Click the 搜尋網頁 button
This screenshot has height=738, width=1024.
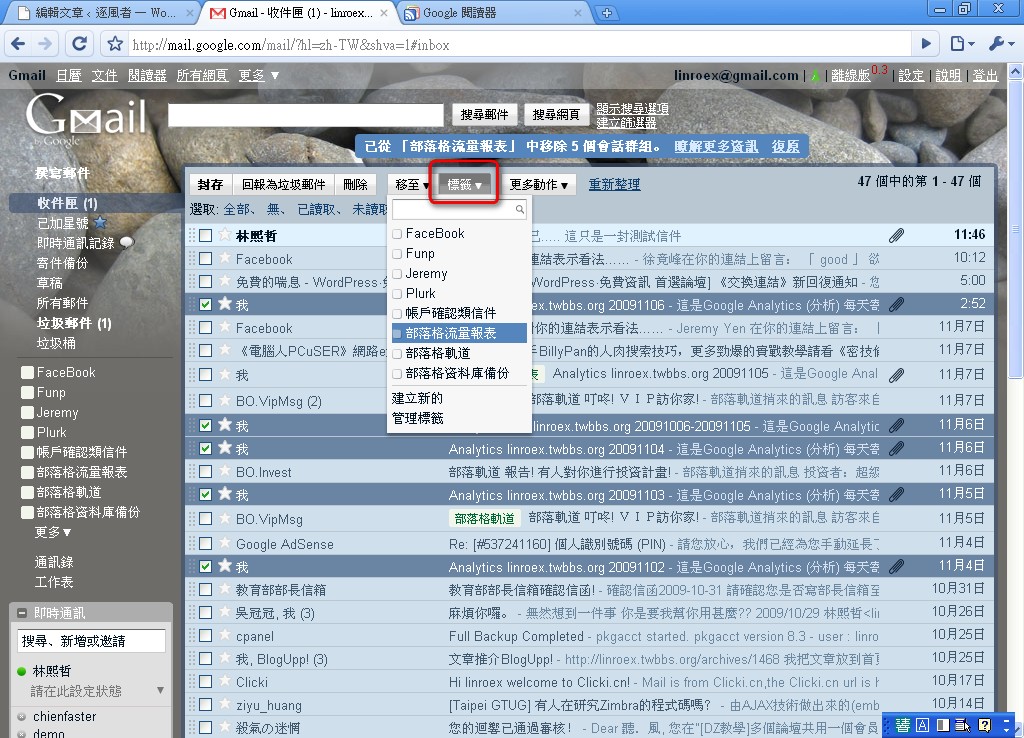(x=556, y=115)
